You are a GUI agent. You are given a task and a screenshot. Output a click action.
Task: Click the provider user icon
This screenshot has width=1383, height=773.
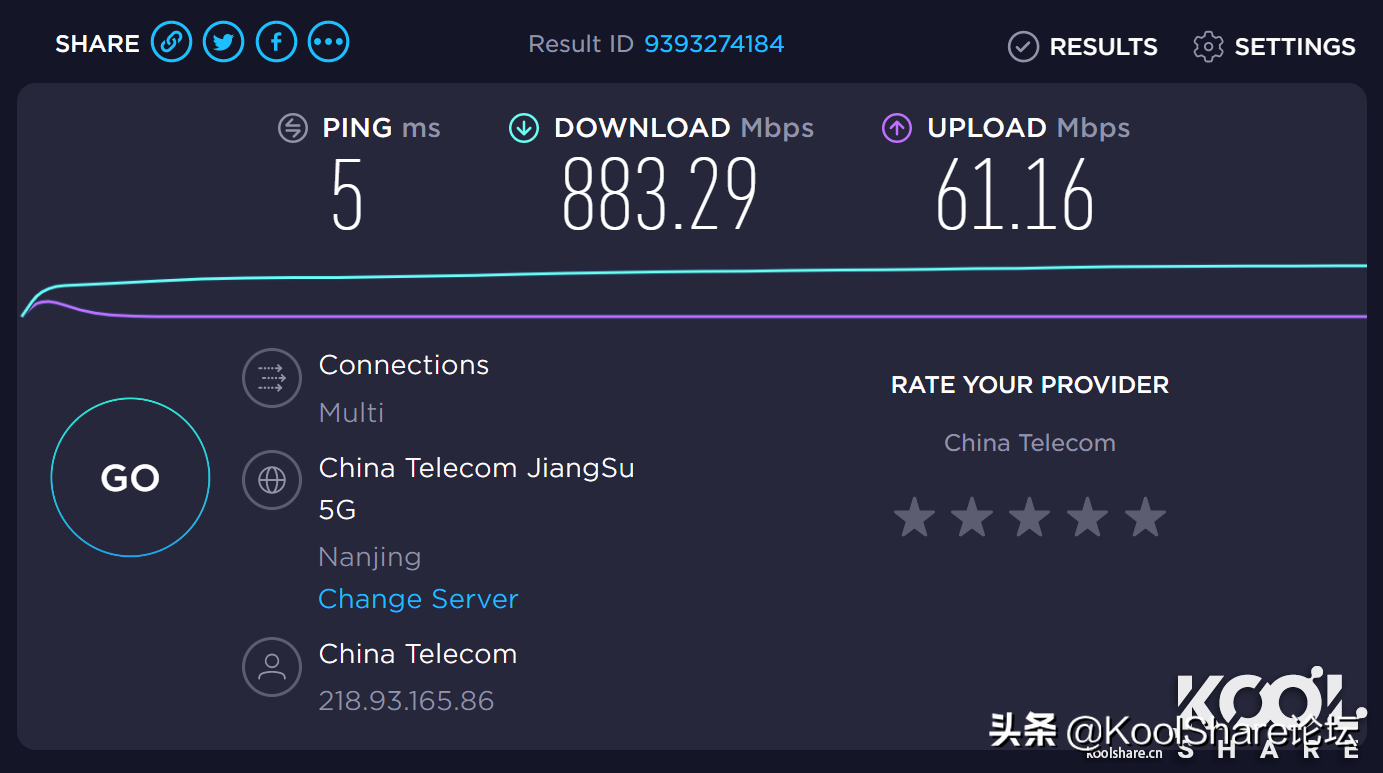pos(272,667)
